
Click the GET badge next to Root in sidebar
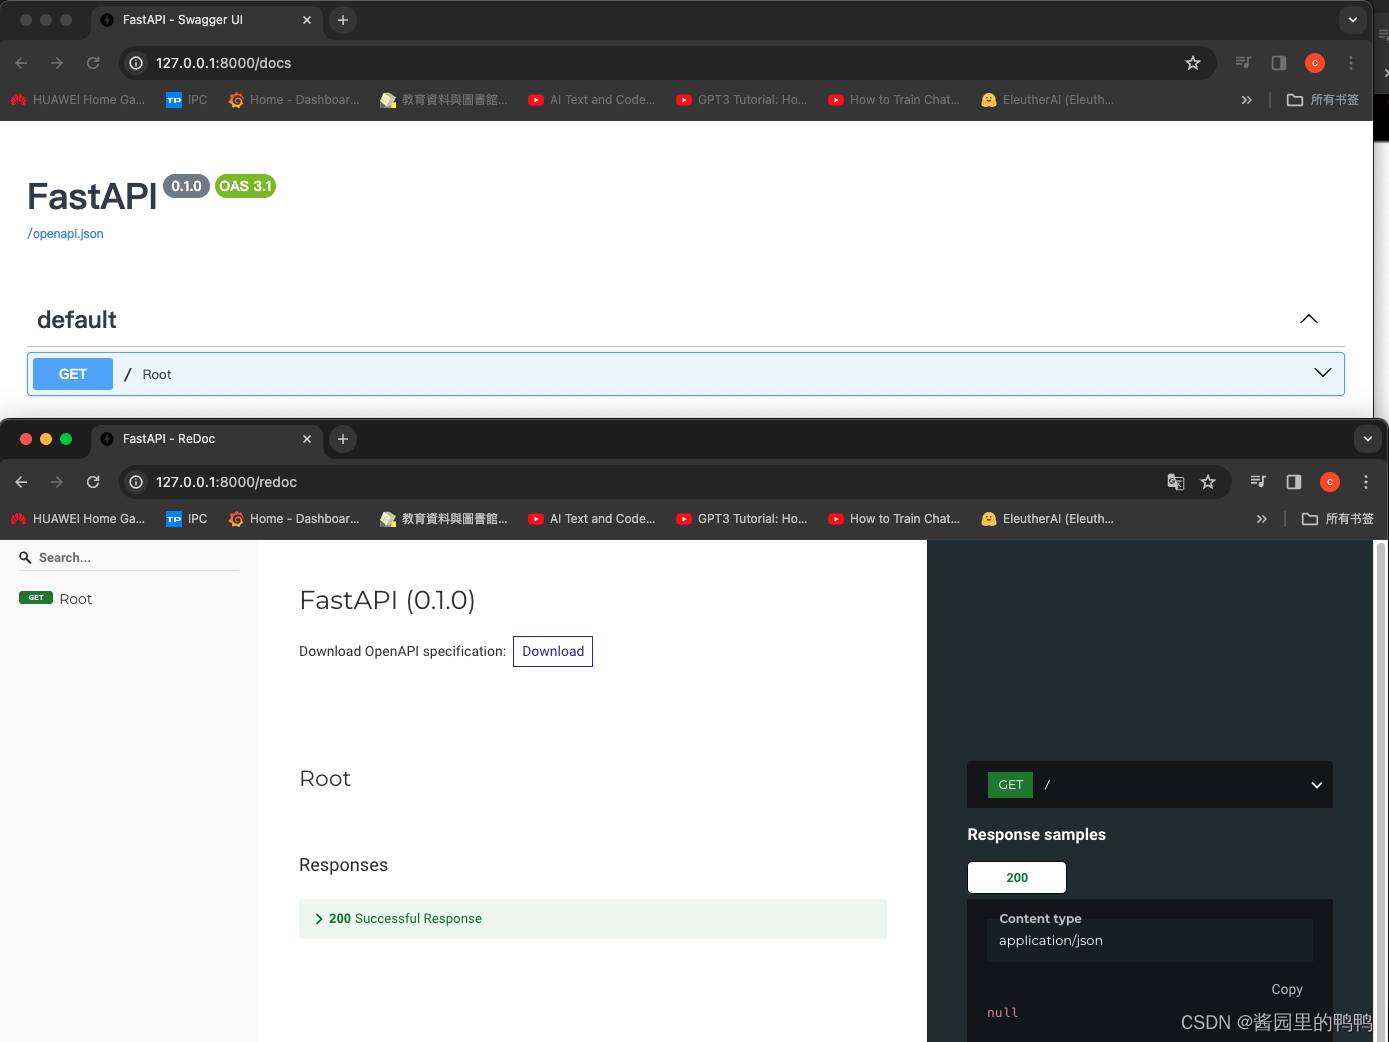(x=35, y=597)
